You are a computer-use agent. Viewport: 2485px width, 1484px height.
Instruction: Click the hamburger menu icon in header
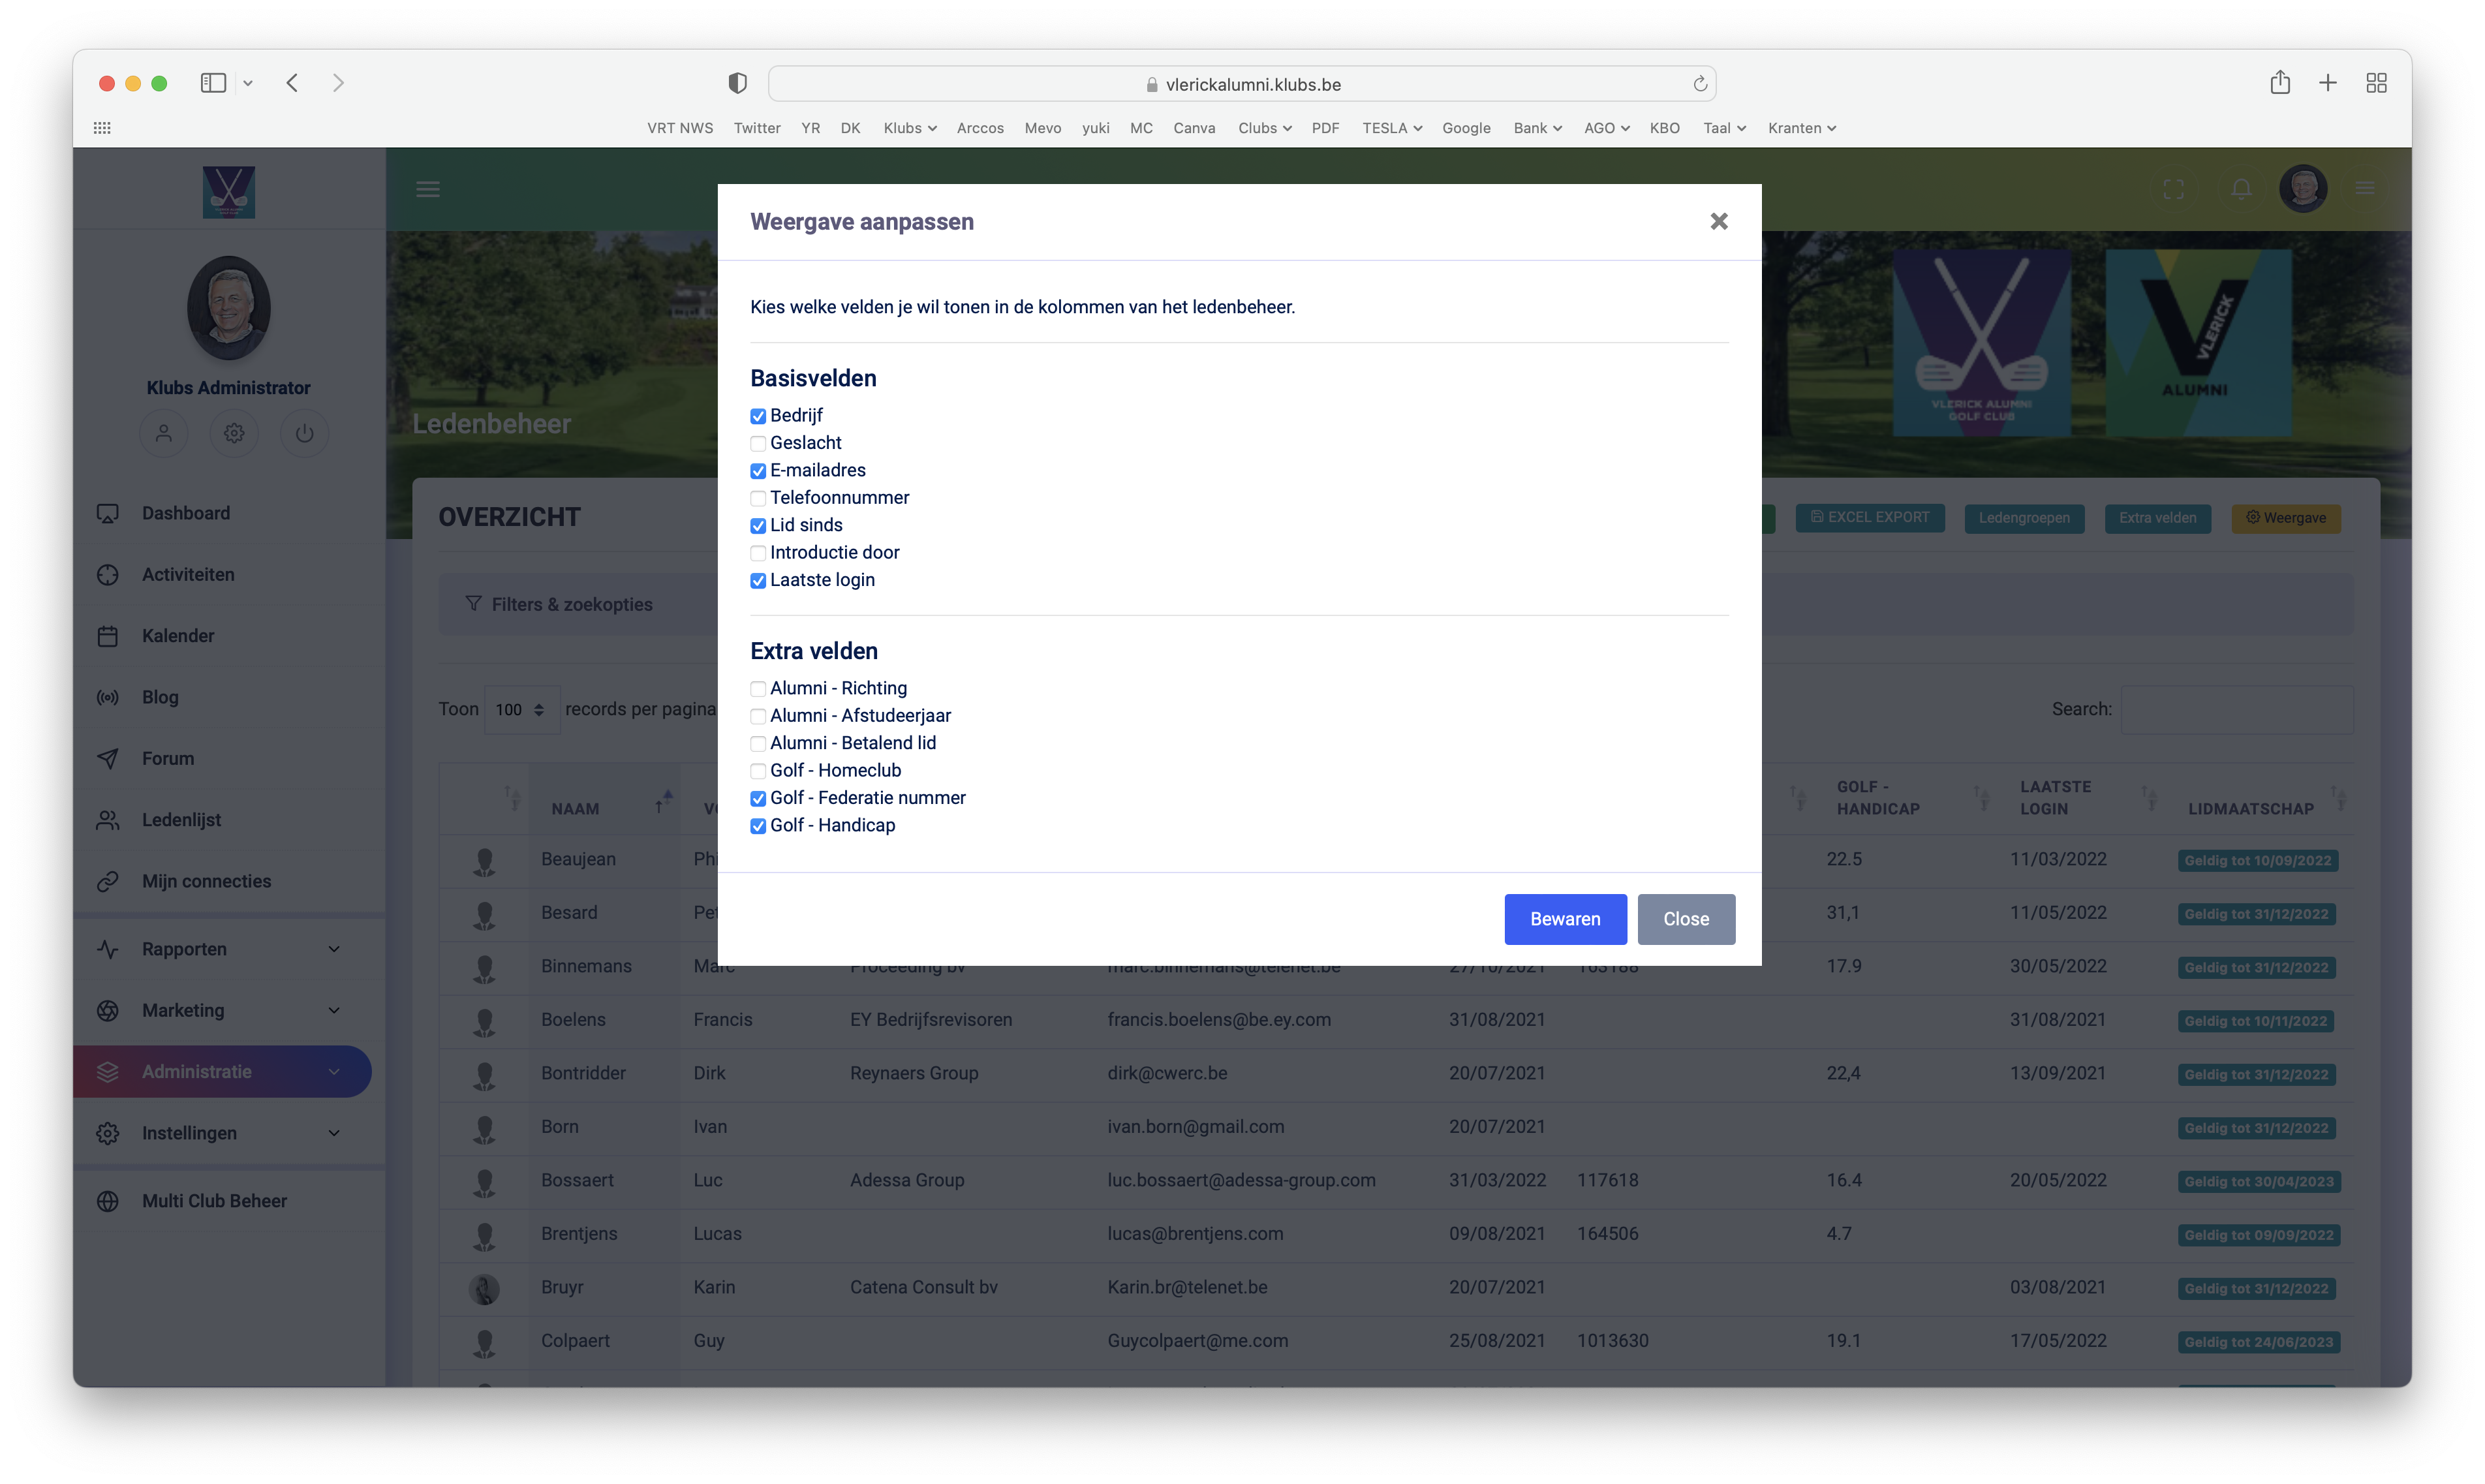click(x=428, y=189)
